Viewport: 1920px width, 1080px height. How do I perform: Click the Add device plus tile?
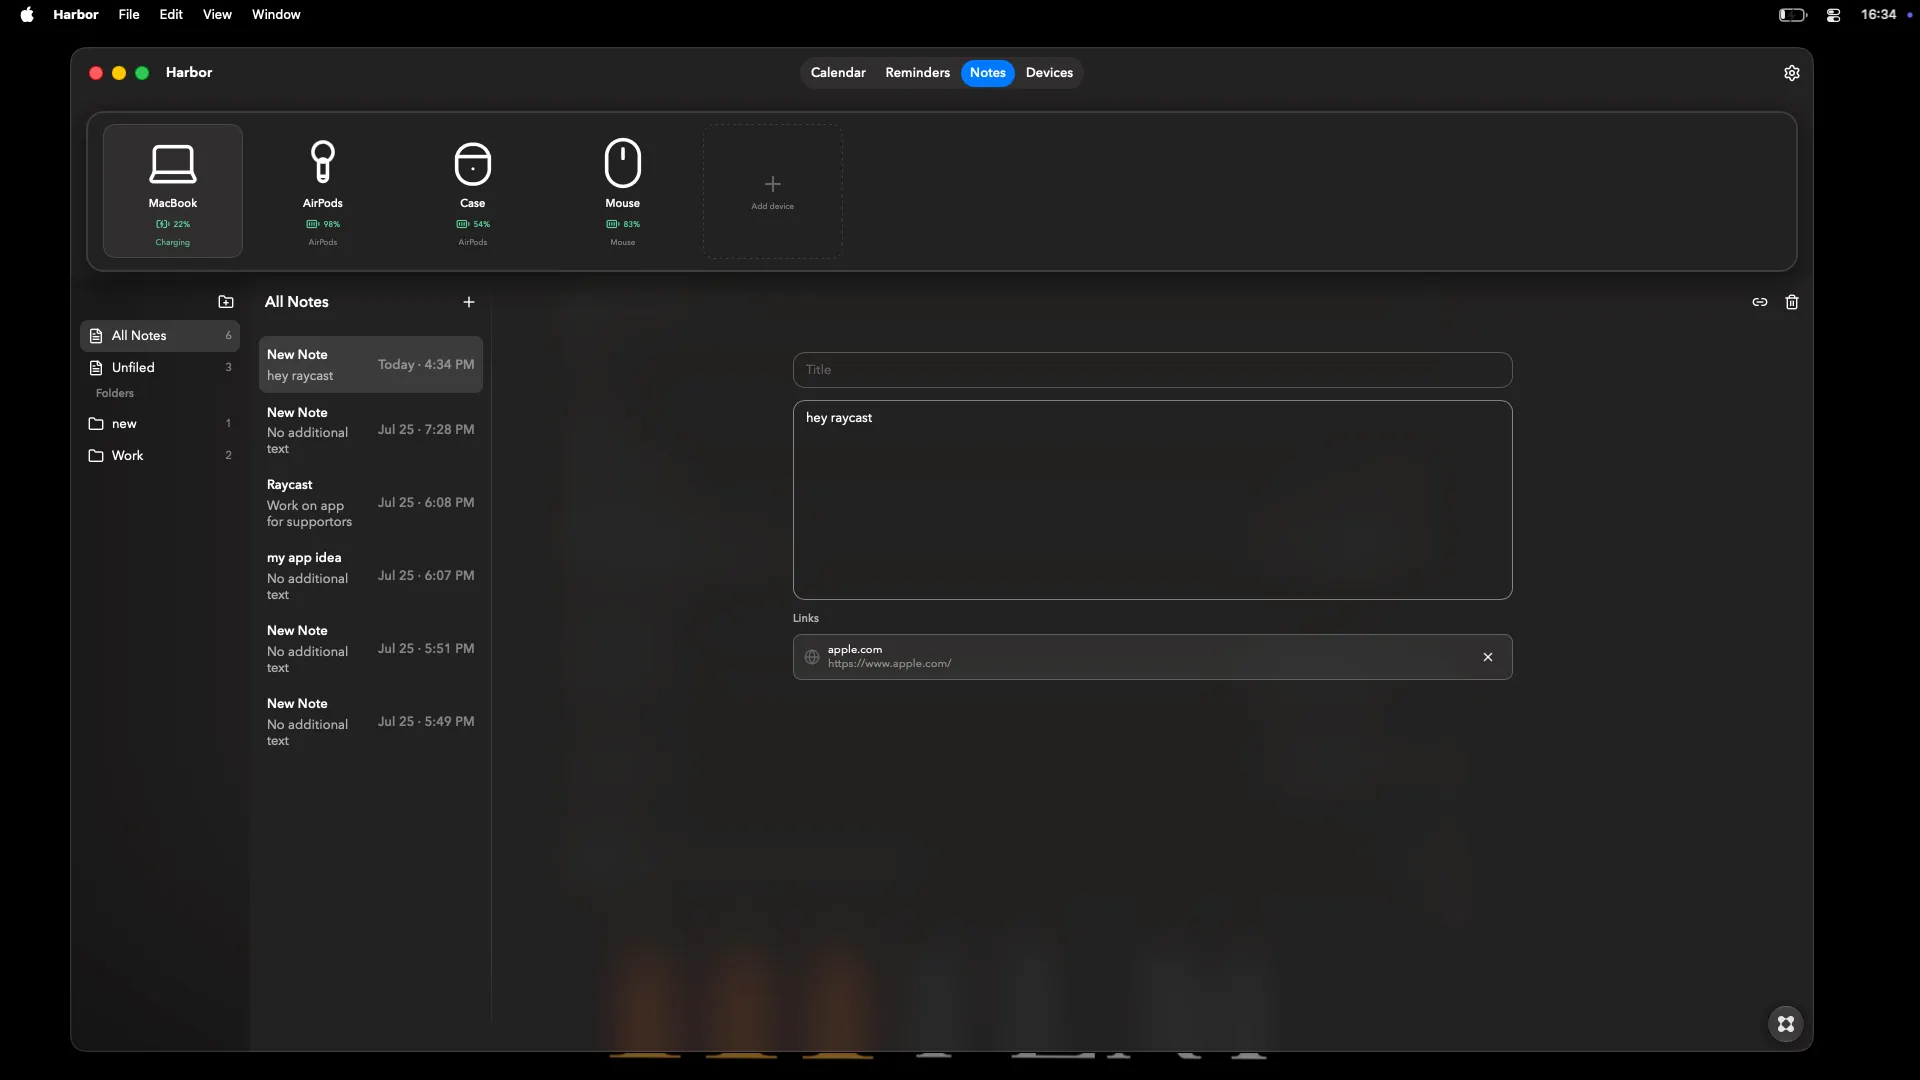(x=773, y=191)
